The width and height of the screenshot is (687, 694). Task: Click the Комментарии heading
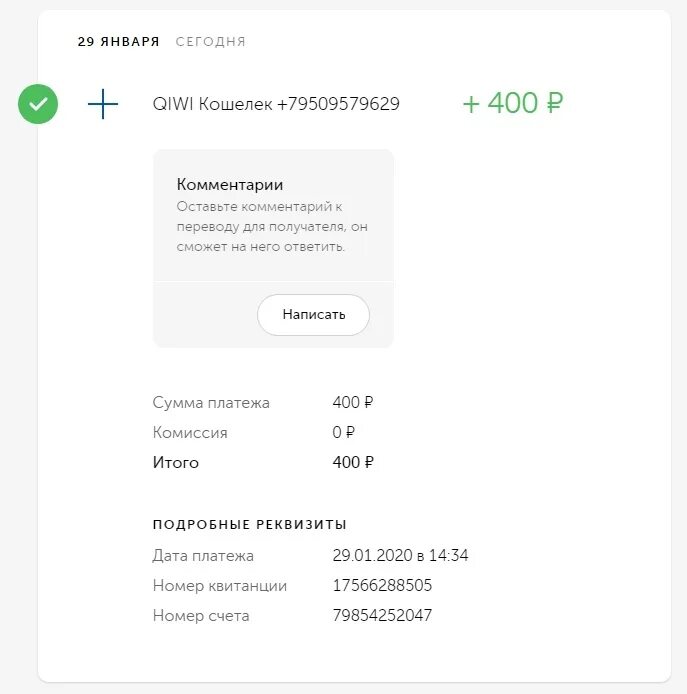(x=230, y=185)
